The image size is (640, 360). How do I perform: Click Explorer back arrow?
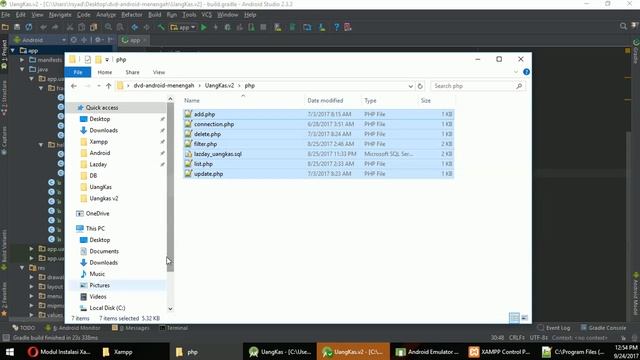point(74,86)
